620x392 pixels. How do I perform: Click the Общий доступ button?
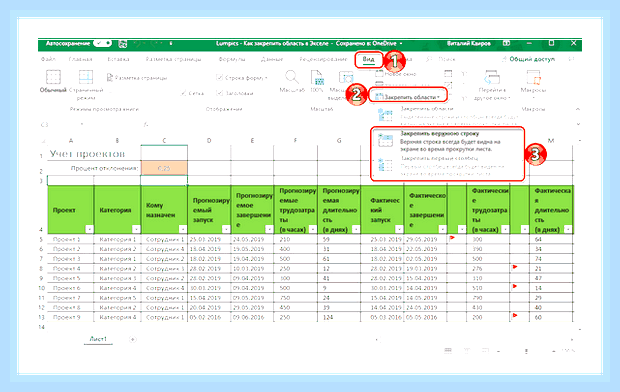pos(528,59)
